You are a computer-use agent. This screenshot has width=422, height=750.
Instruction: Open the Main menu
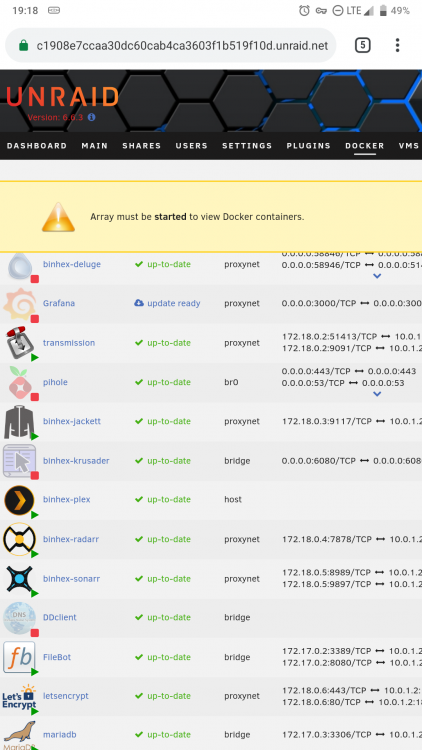[95, 146]
